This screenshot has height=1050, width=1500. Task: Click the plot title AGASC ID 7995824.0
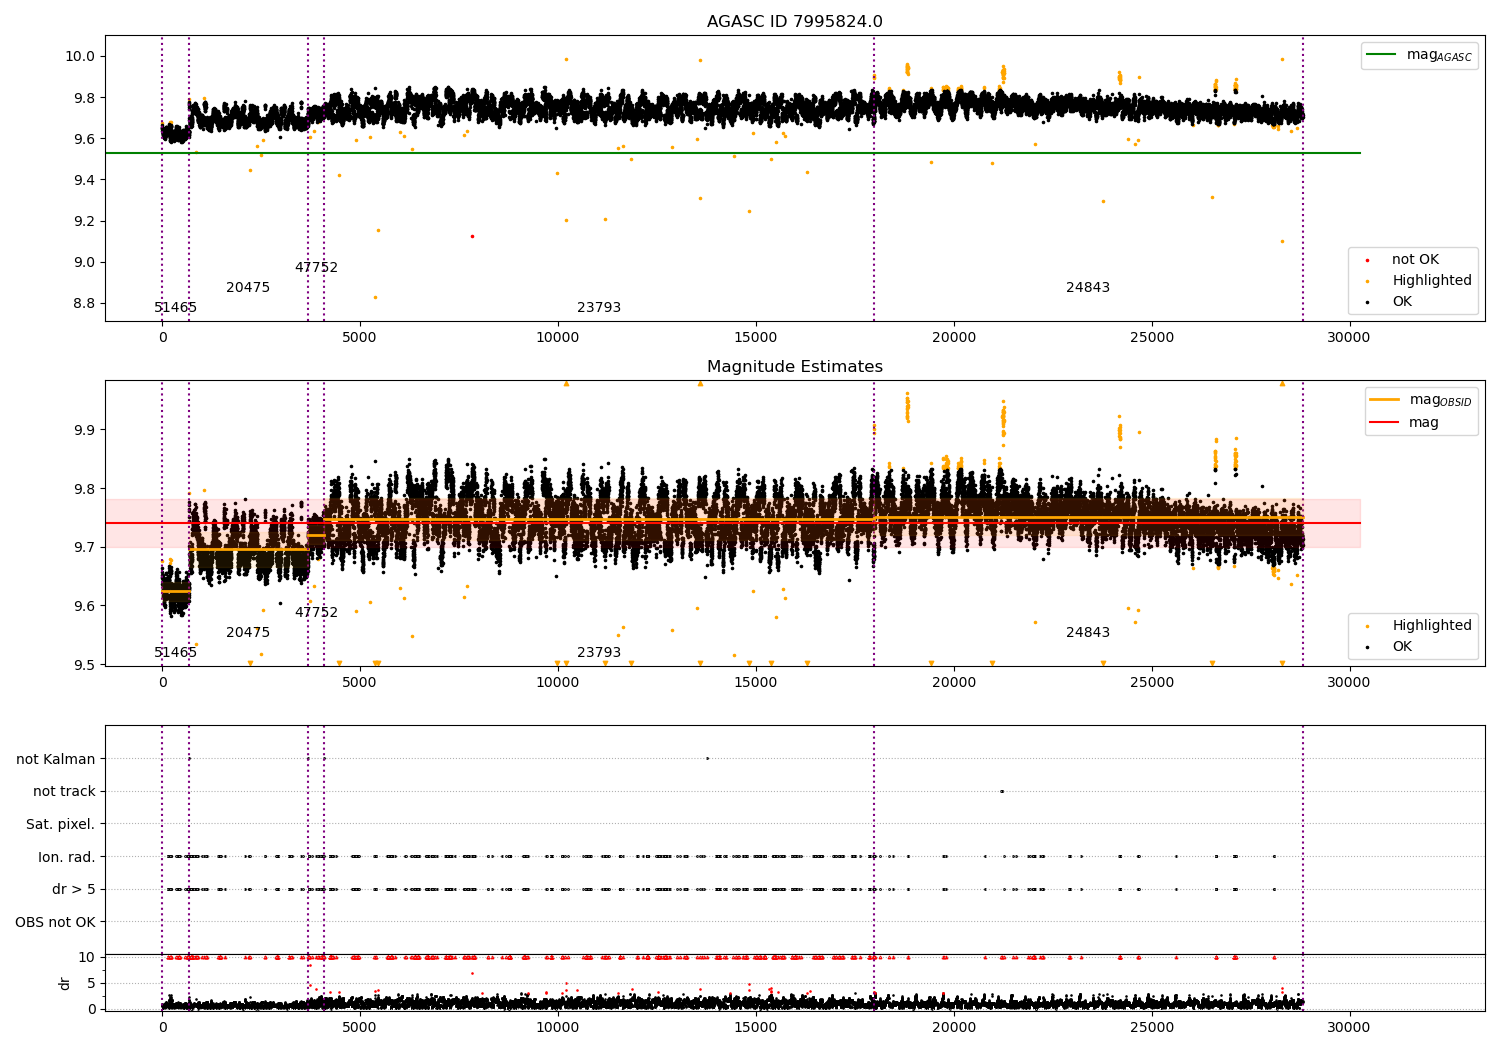(x=794, y=22)
